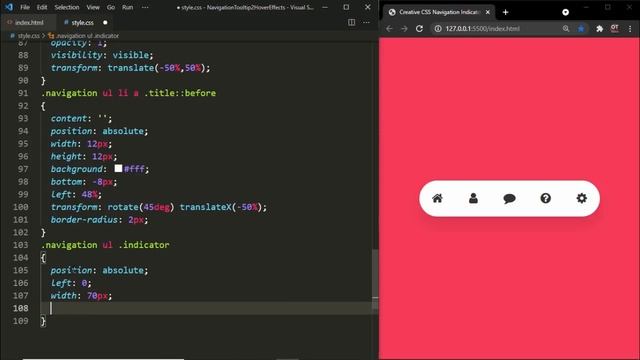
Task: Click the user profile icon in the navigation
Action: 473,198
